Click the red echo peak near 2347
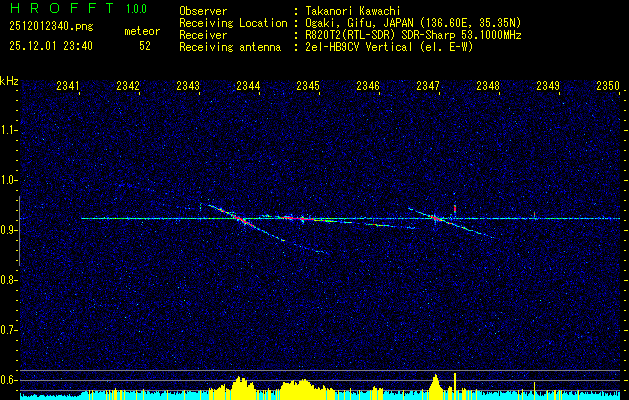This screenshot has width=629, height=400. (435, 218)
